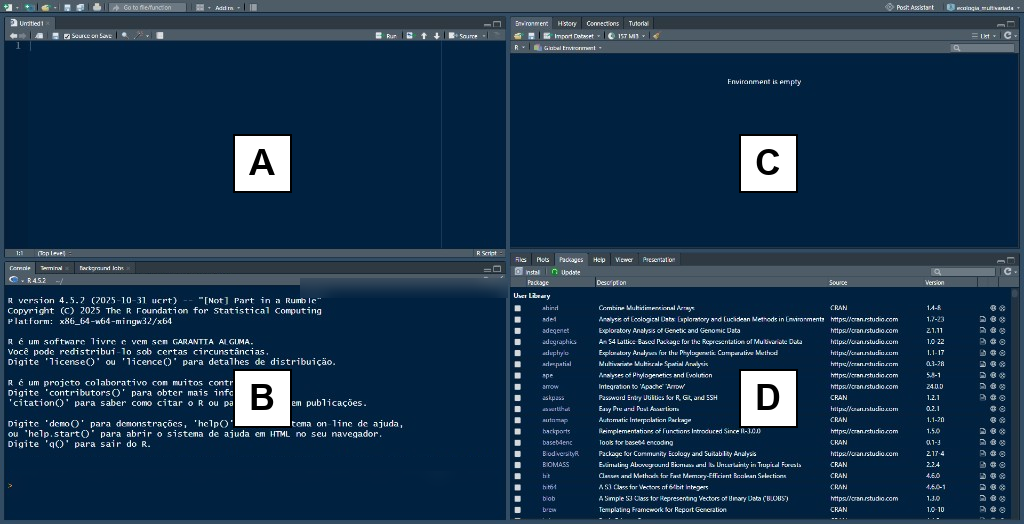This screenshot has width=1024, height=524.
Task: Check the ape package checkbox
Action: click(x=518, y=376)
